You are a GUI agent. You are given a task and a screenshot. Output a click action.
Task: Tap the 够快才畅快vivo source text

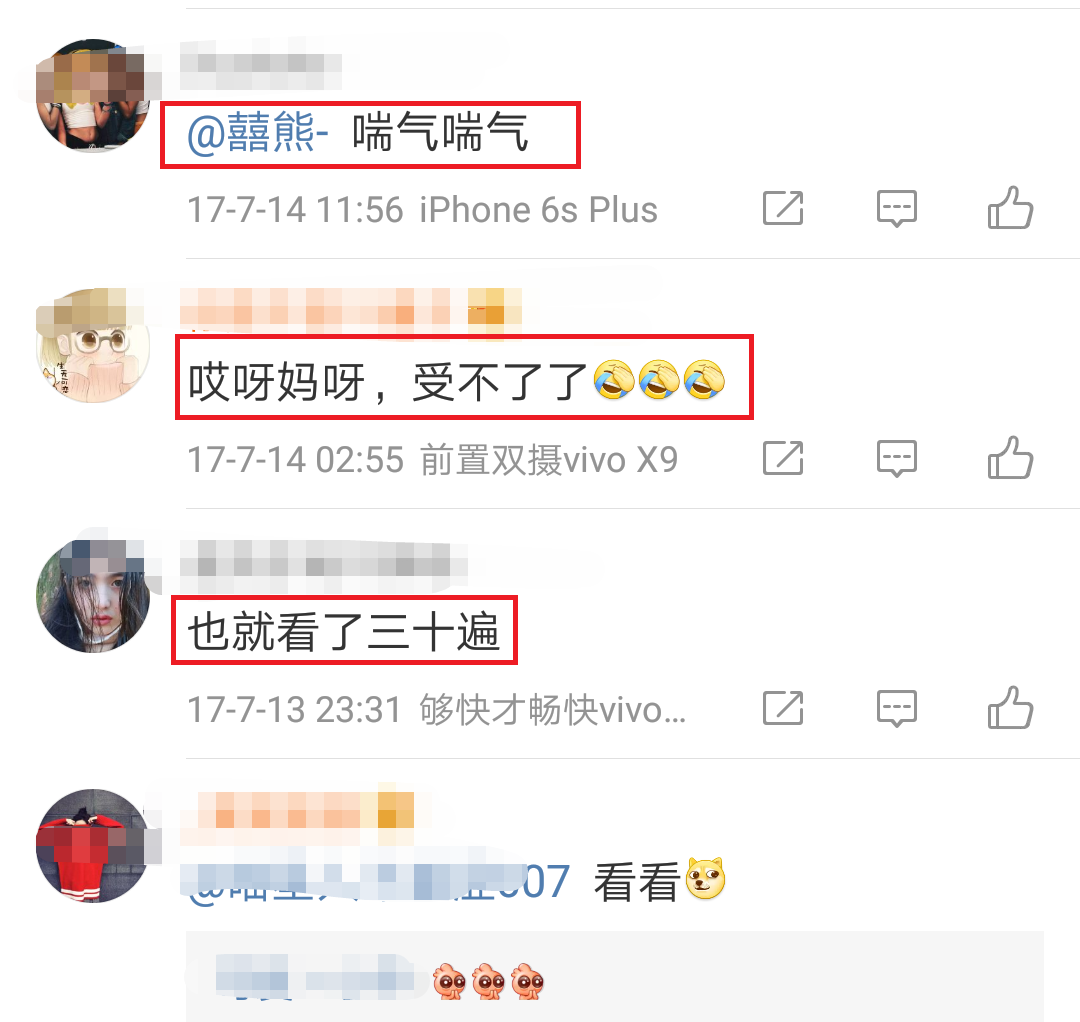[x=553, y=709]
